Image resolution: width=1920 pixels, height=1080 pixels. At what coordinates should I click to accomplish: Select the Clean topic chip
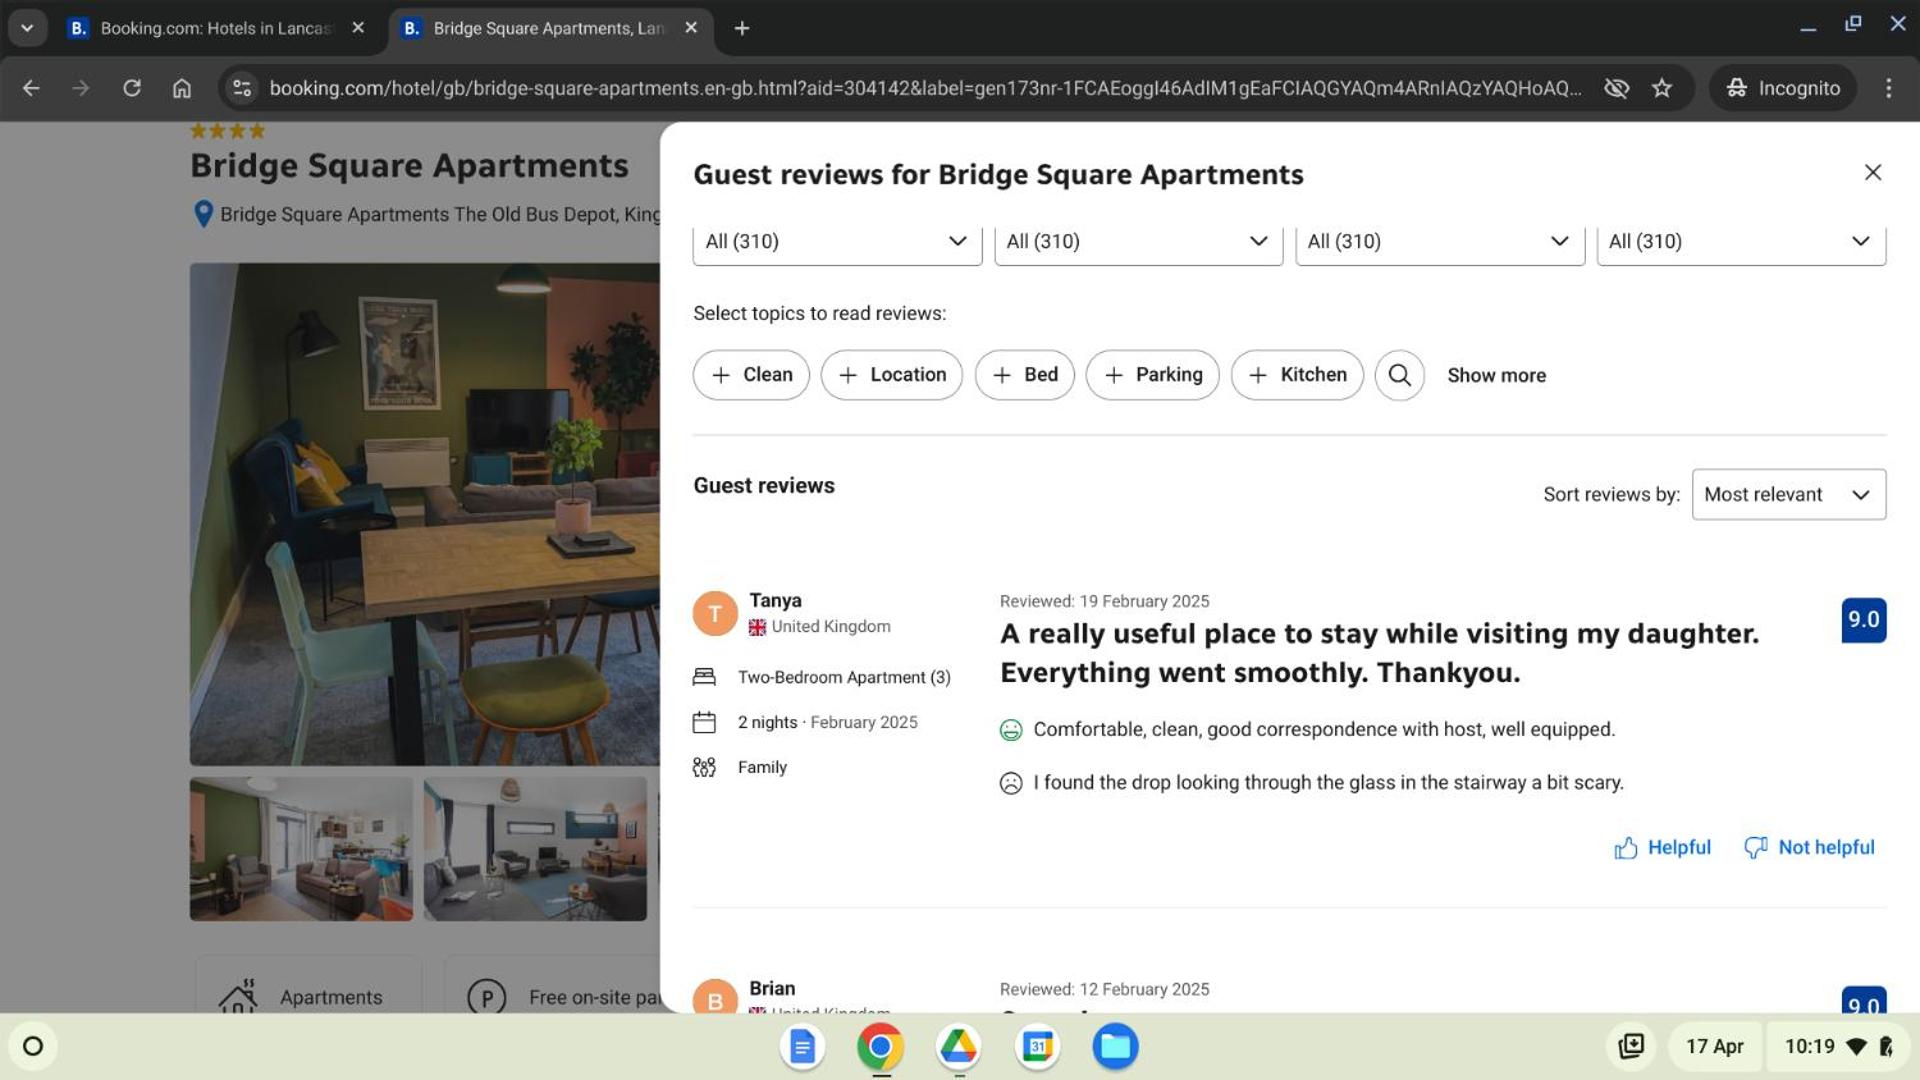click(750, 375)
